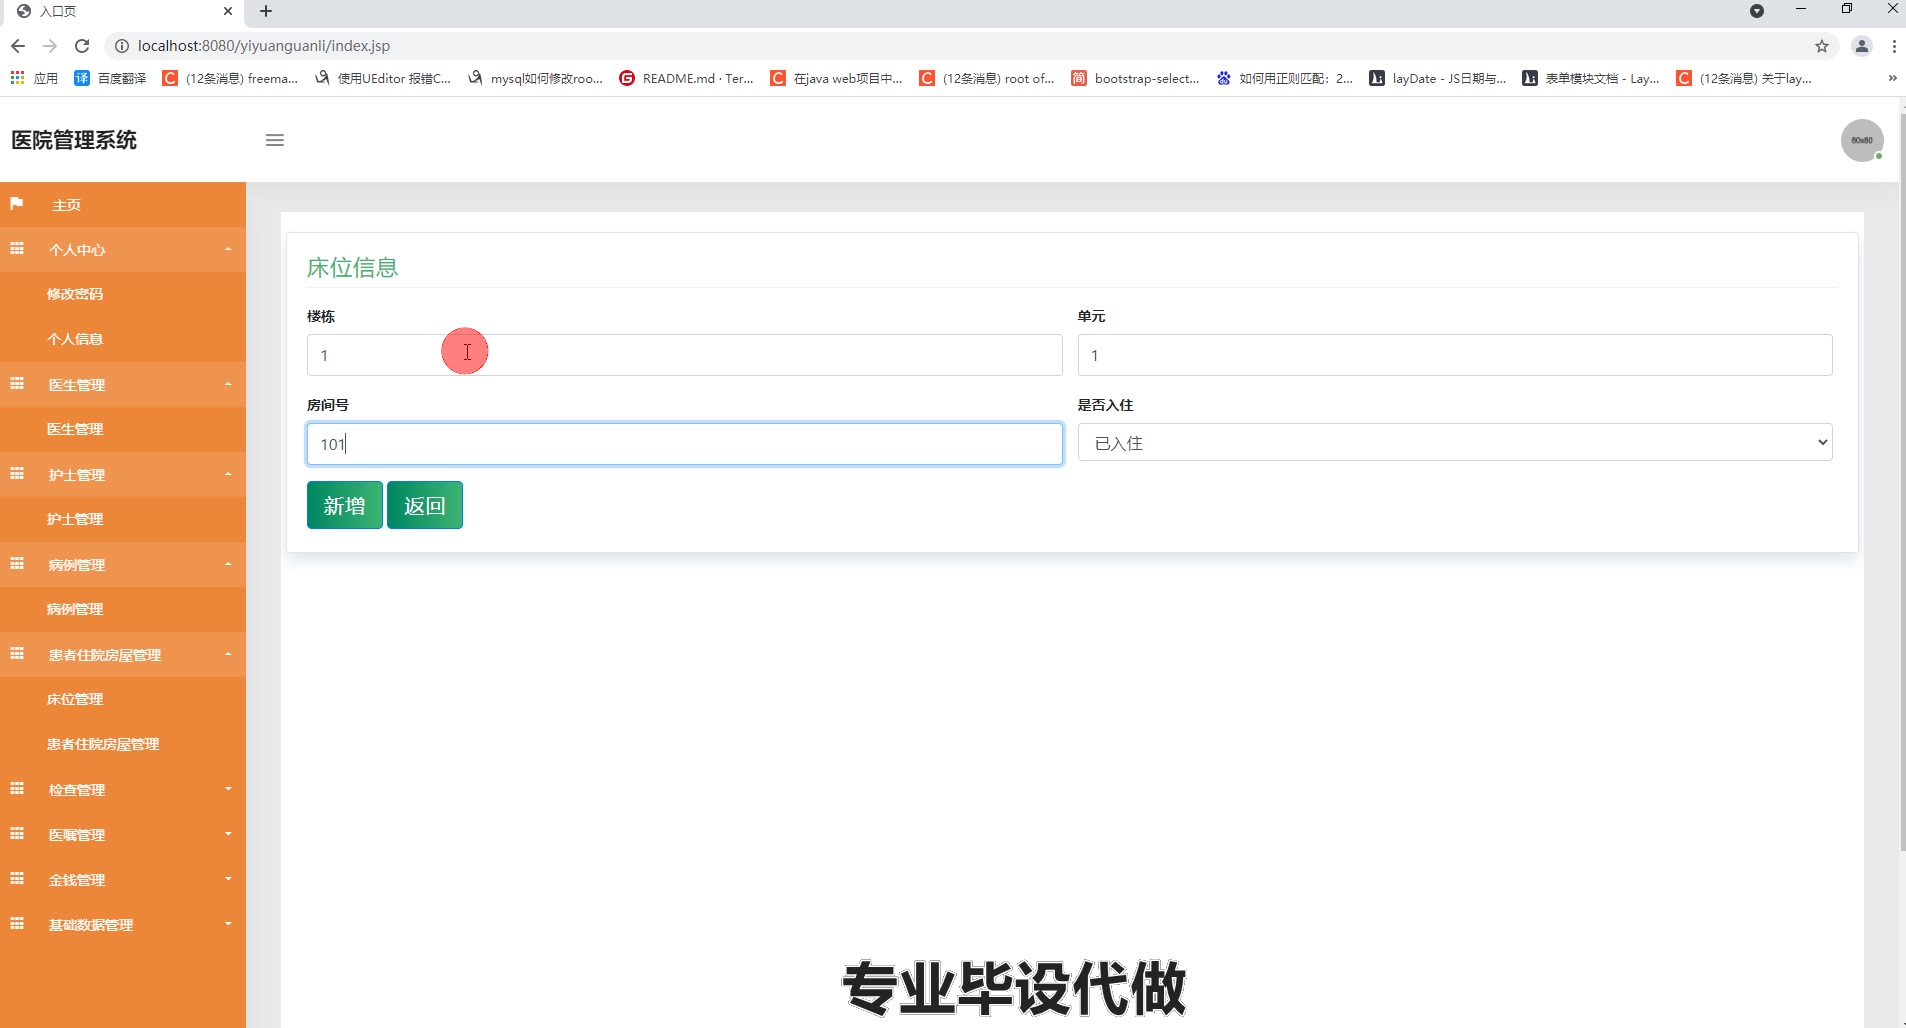
Task: Collapse the 个人中心 menu group
Action: click(x=123, y=249)
